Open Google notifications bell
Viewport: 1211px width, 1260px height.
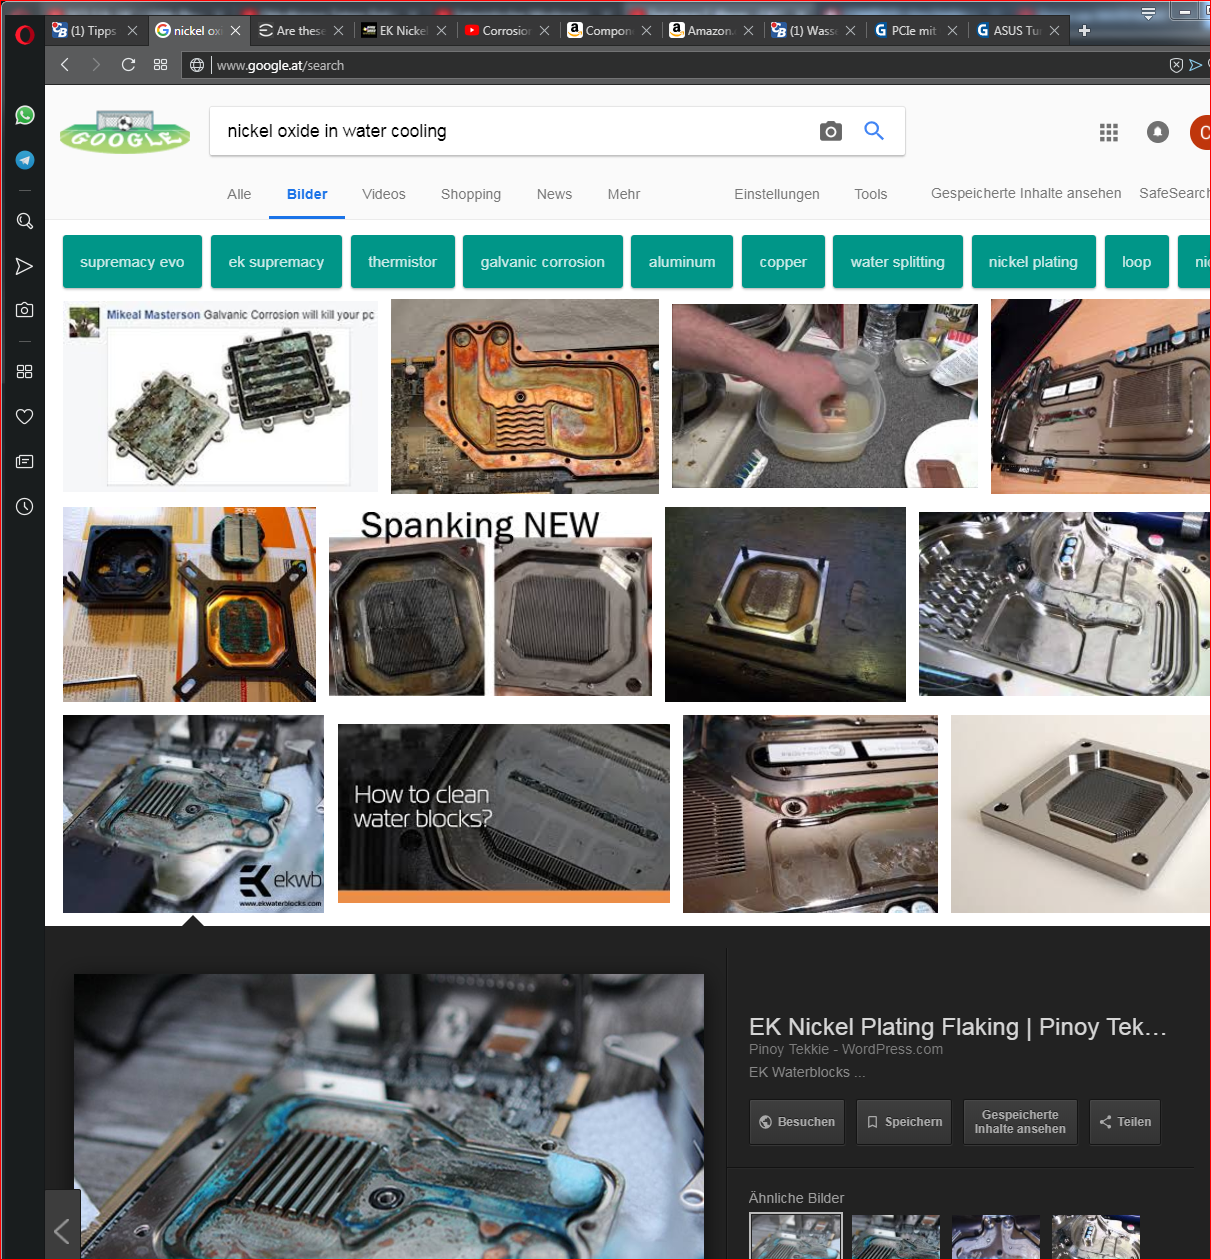1158,132
